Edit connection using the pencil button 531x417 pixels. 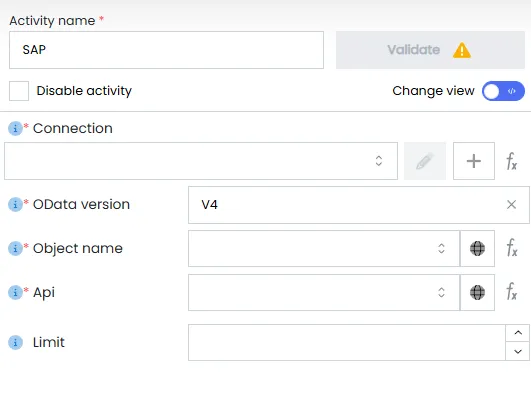[425, 161]
